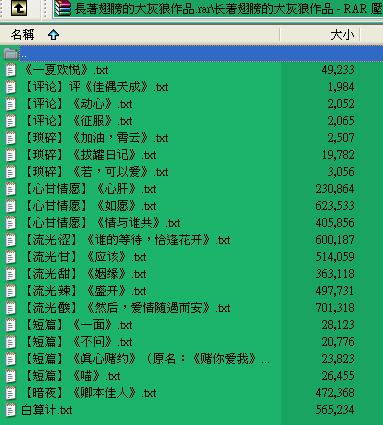Select 【流光酸】《然后，爱情随遇而安》.txt
The image size is (383, 425).
pos(127,308)
